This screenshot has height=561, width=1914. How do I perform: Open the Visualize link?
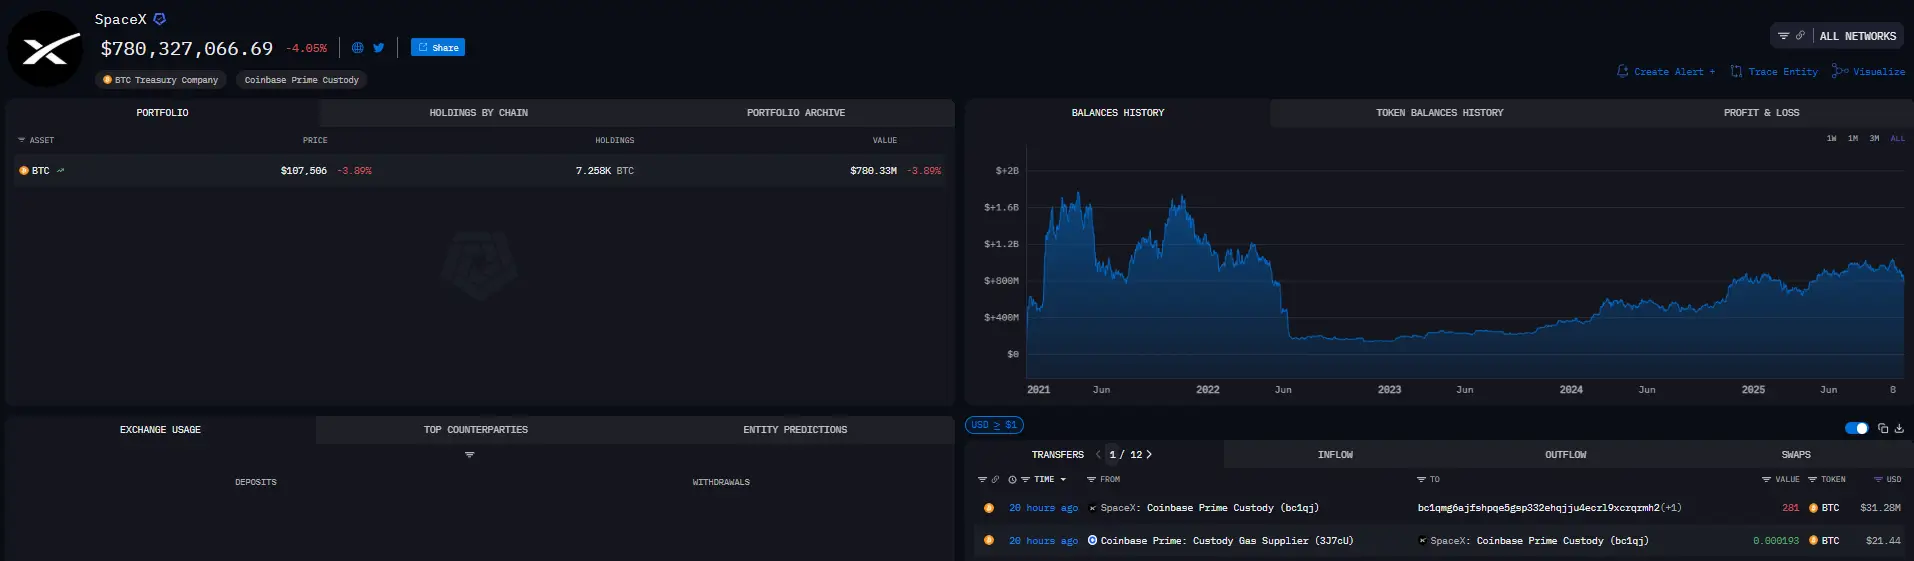coord(1879,72)
